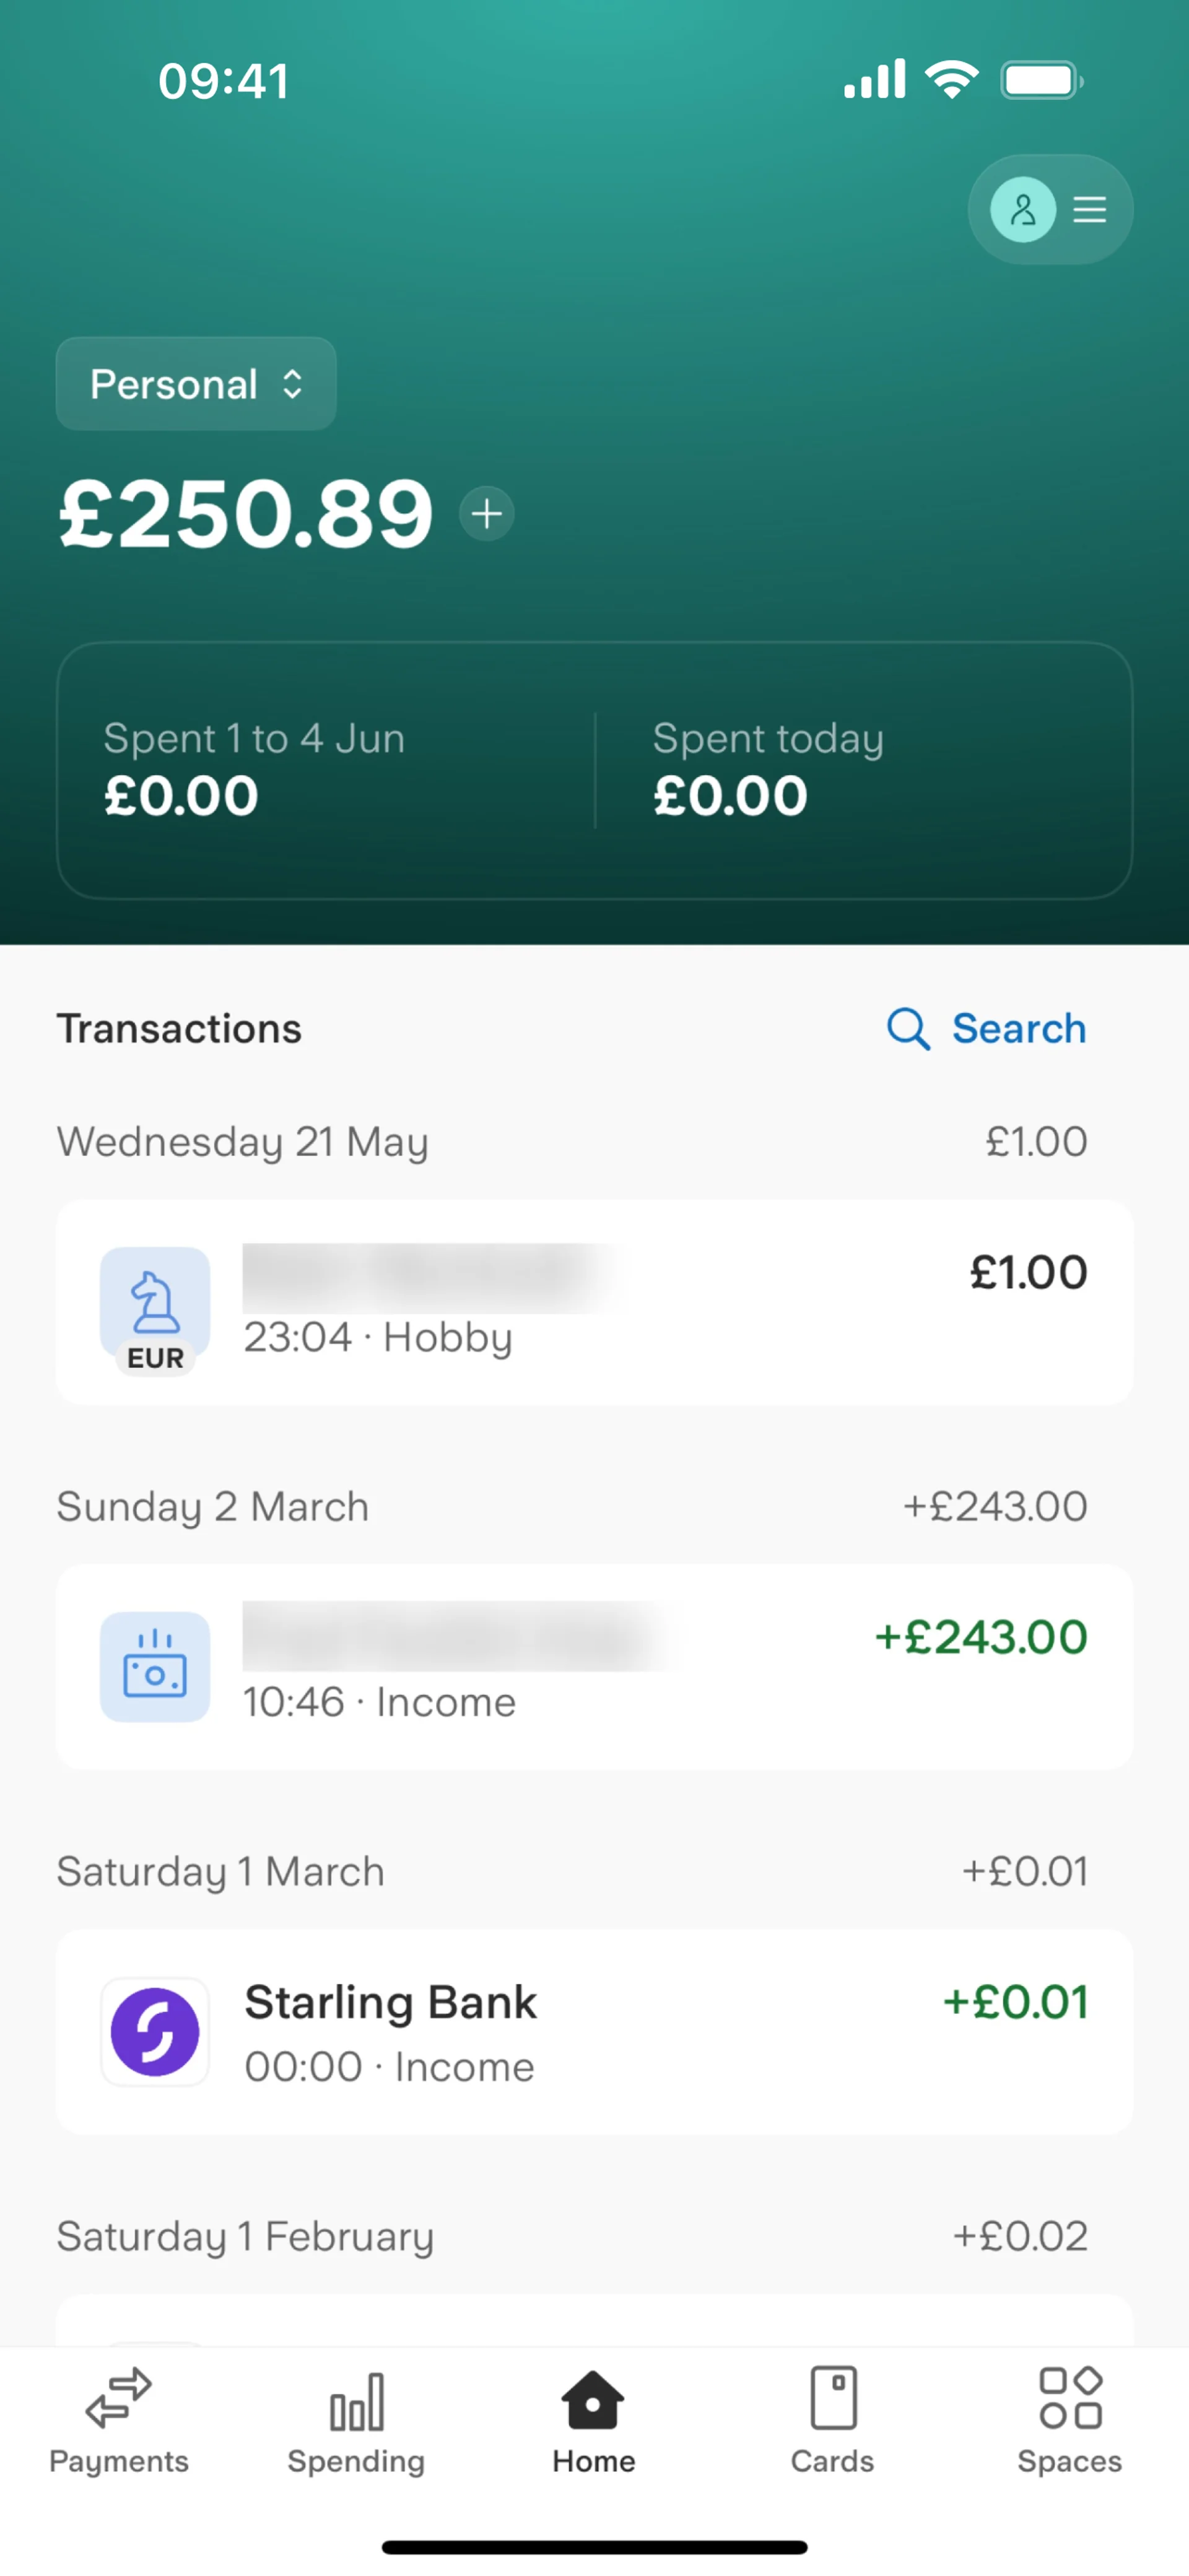Viewport: 1189px width, 2576px height.
Task: Open the £1.00 Hobby transaction
Action: 594,1302
